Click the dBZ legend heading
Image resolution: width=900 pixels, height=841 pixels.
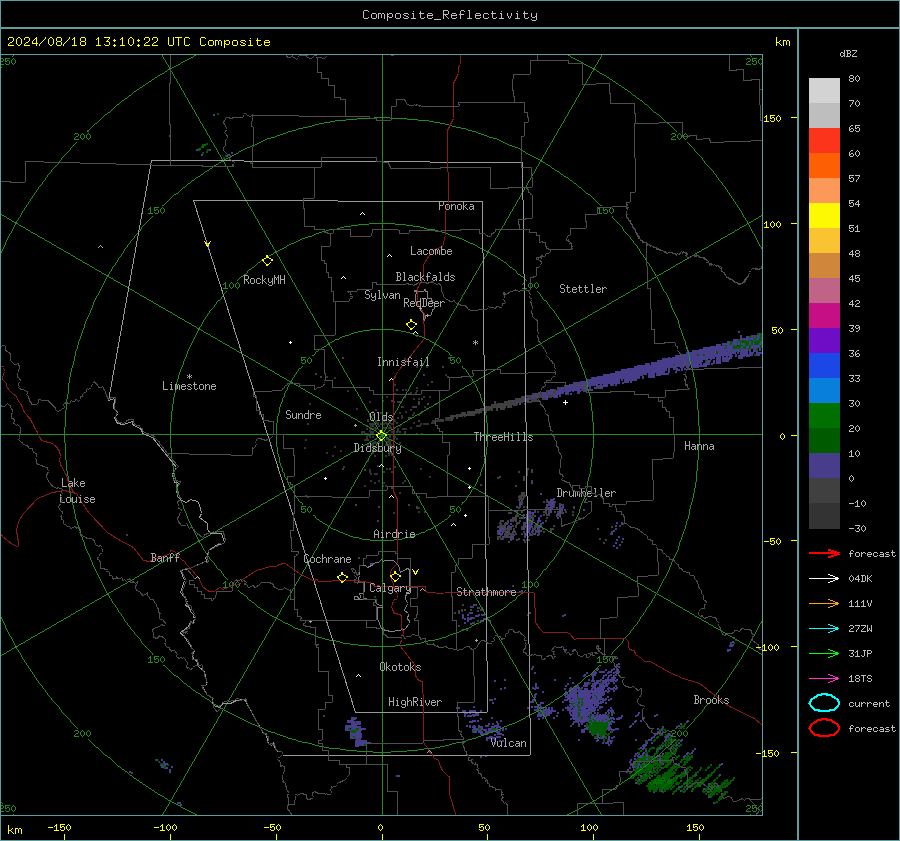point(848,53)
